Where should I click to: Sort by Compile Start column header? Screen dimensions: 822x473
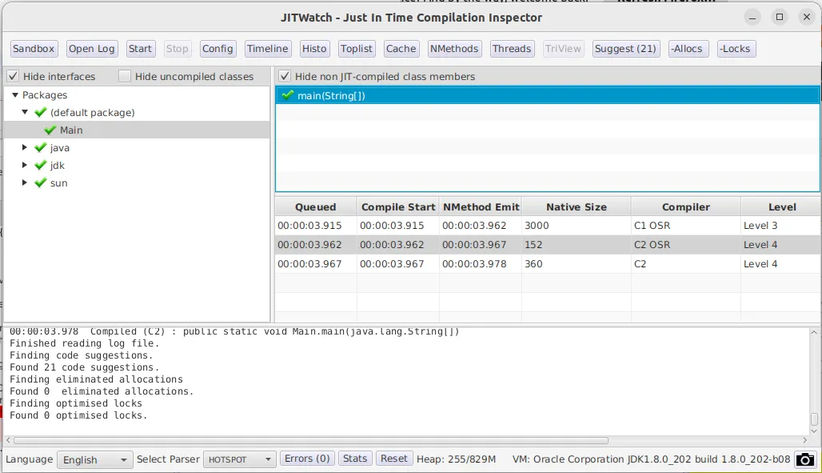(398, 207)
